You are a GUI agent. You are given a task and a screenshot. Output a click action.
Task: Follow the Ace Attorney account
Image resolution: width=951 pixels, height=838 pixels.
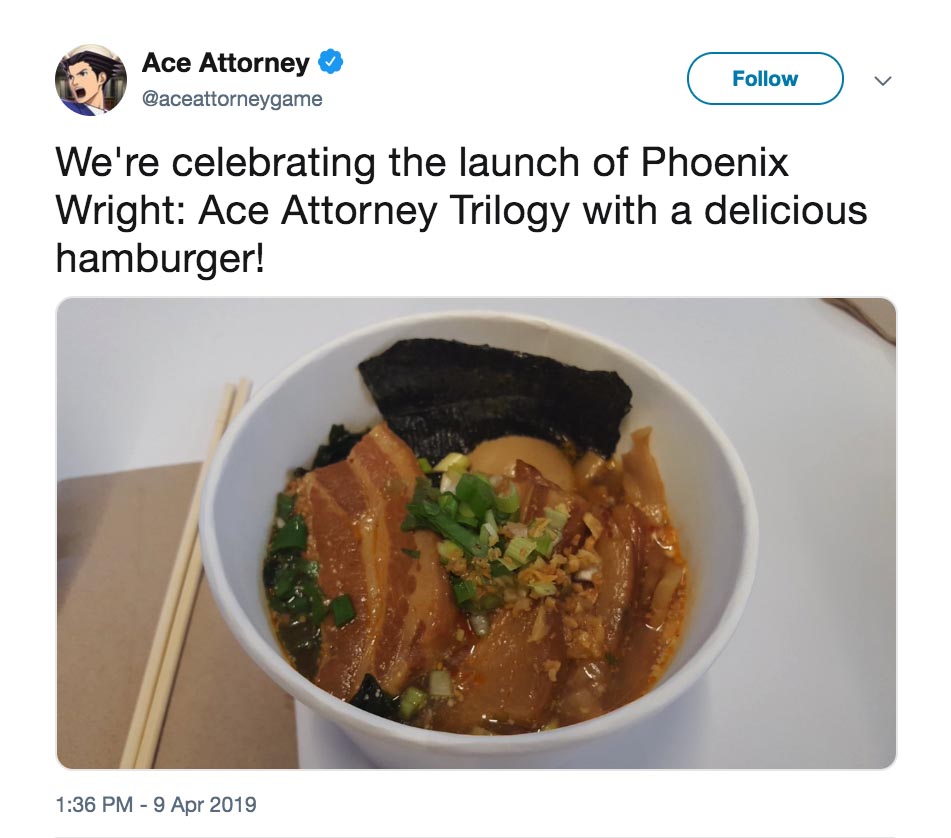tap(765, 78)
